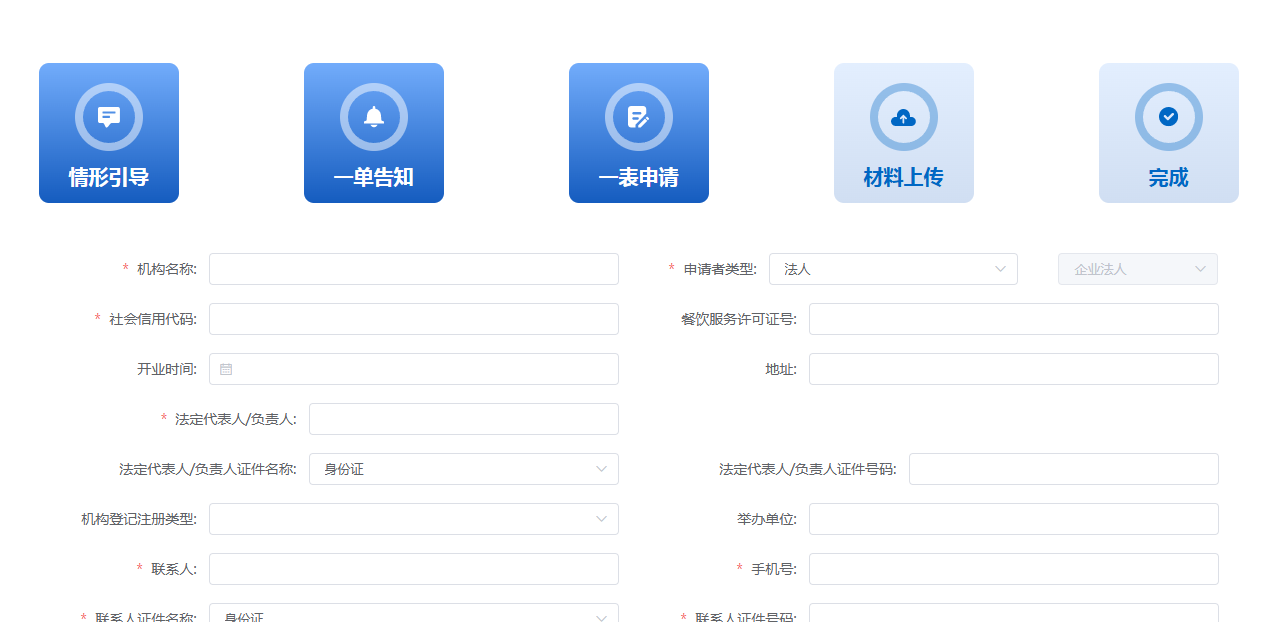Focus the 餐饮服务许可证号 input field
Viewport: 1269px width, 622px height.
[1013, 319]
